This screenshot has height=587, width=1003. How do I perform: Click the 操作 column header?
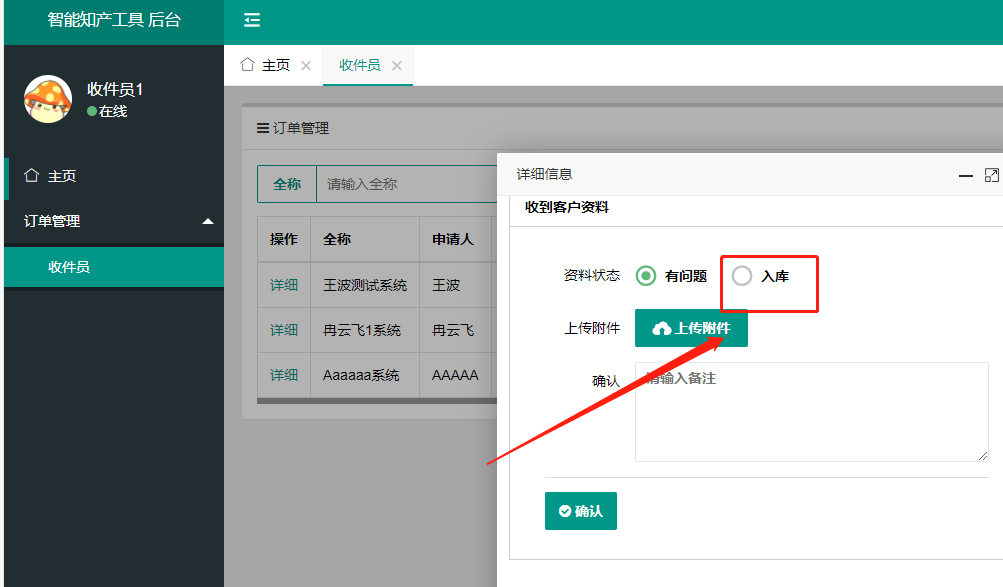click(x=284, y=239)
